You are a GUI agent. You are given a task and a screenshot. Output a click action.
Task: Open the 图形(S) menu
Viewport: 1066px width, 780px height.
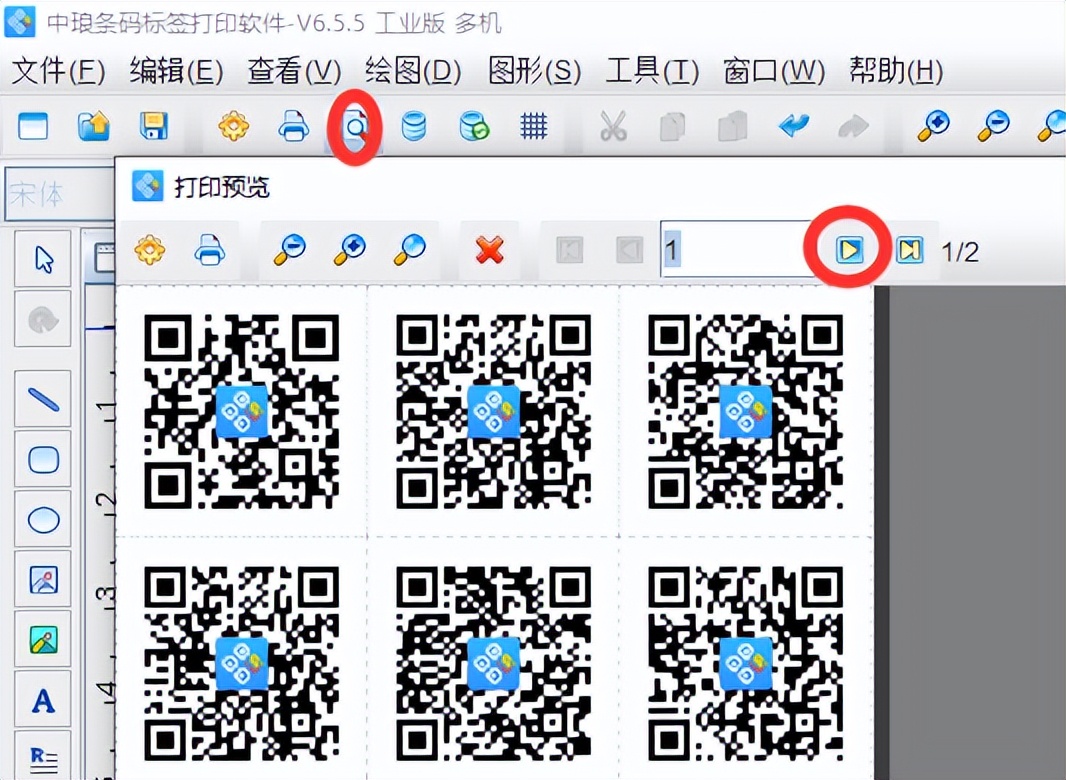pyautogui.click(x=534, y=71)
